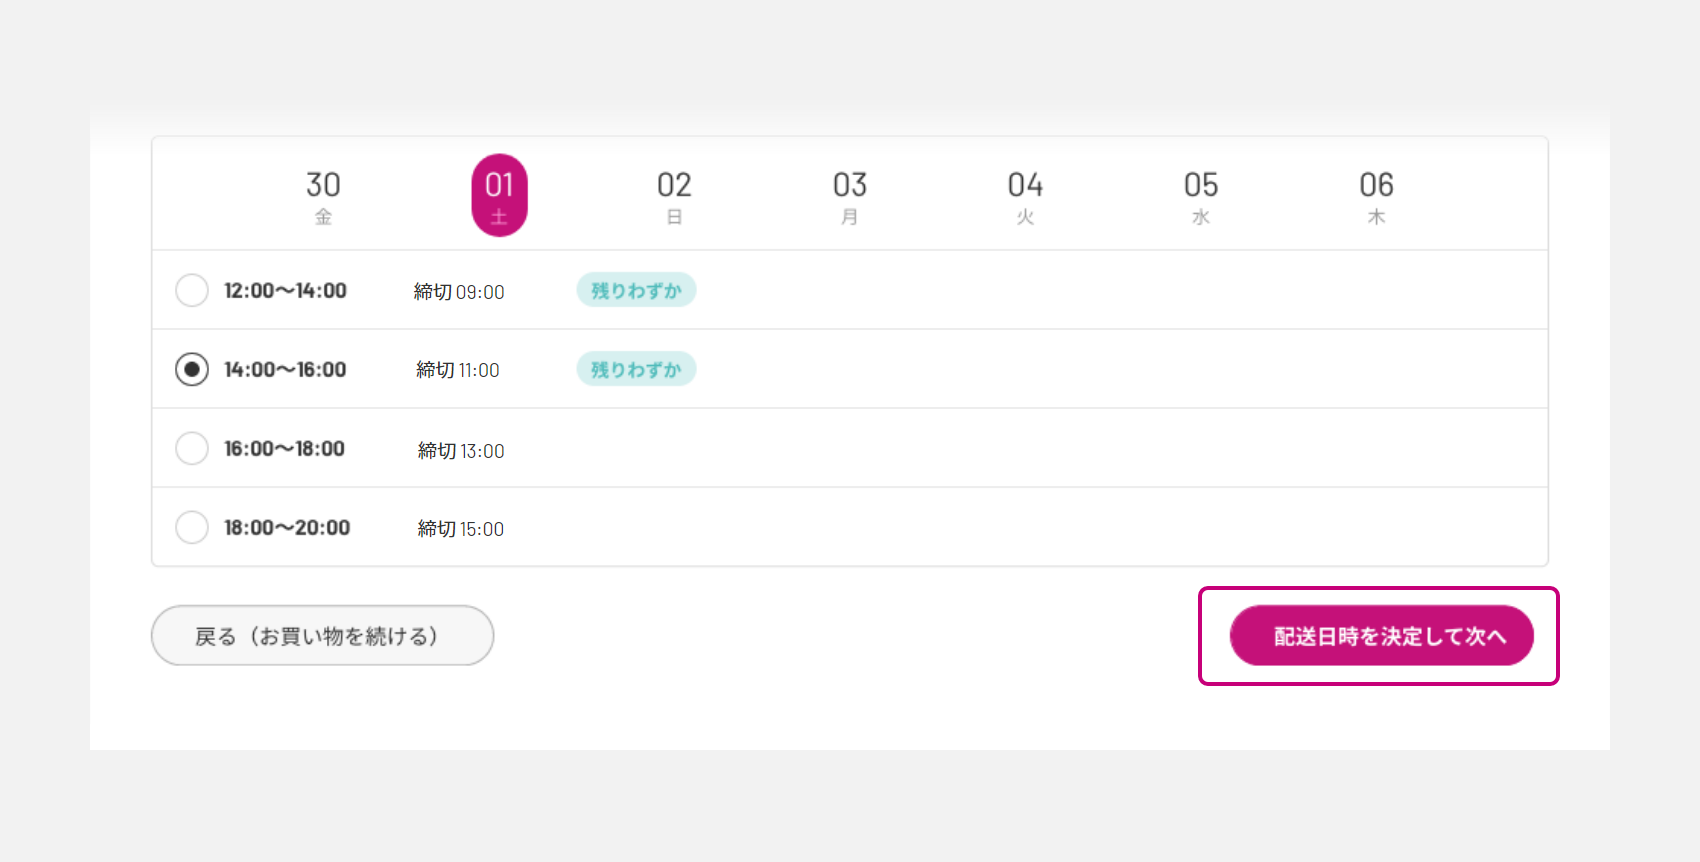This screenshot has height=862, width=1700.
Task: Click the 18:00〜20:00 time slot label
Action: (287, 528)
